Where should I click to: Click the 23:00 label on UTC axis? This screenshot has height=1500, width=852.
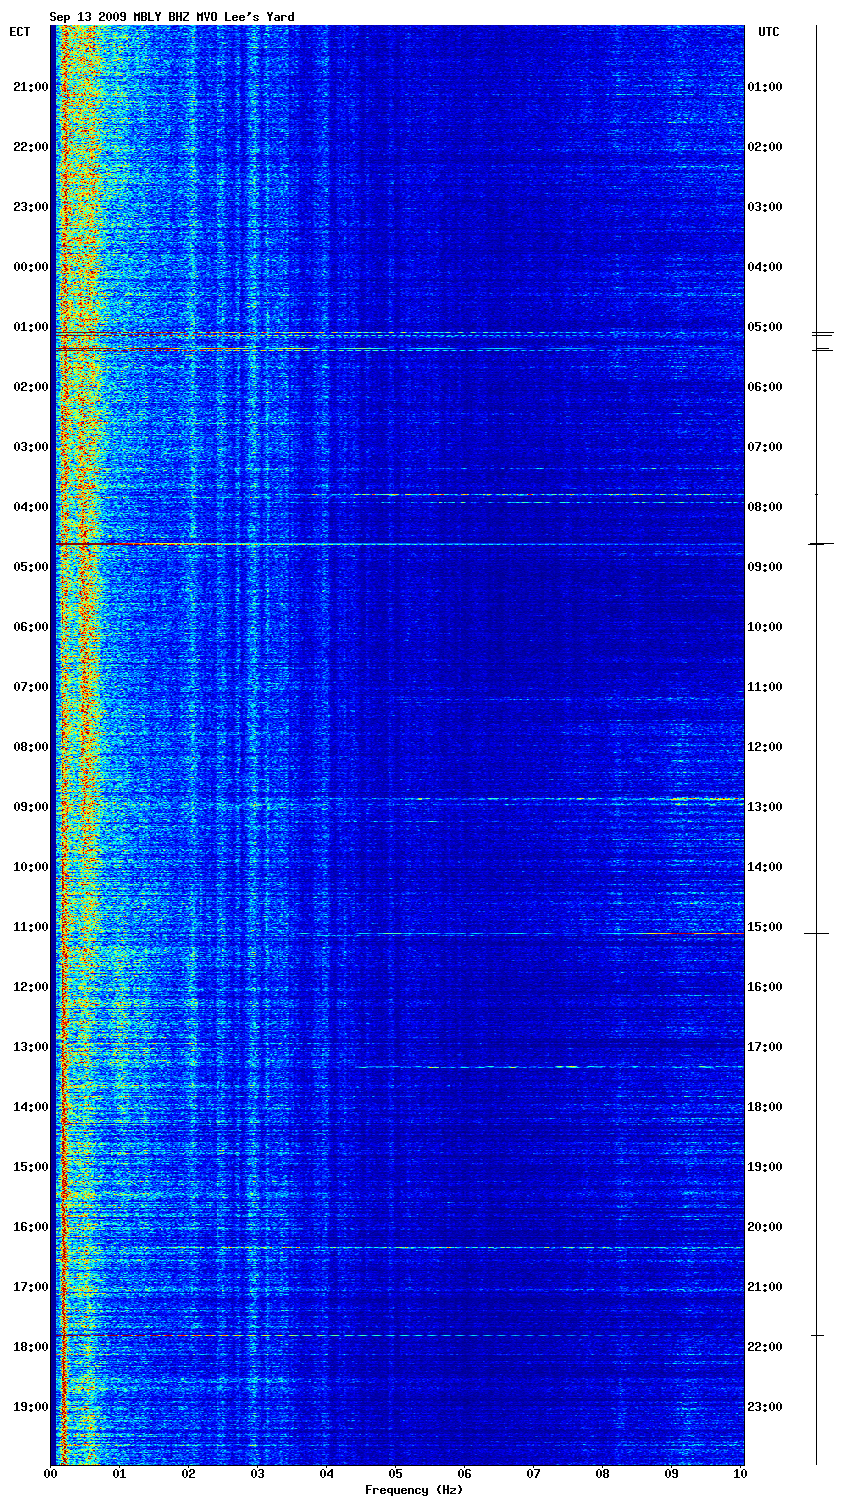point(765,1407)
